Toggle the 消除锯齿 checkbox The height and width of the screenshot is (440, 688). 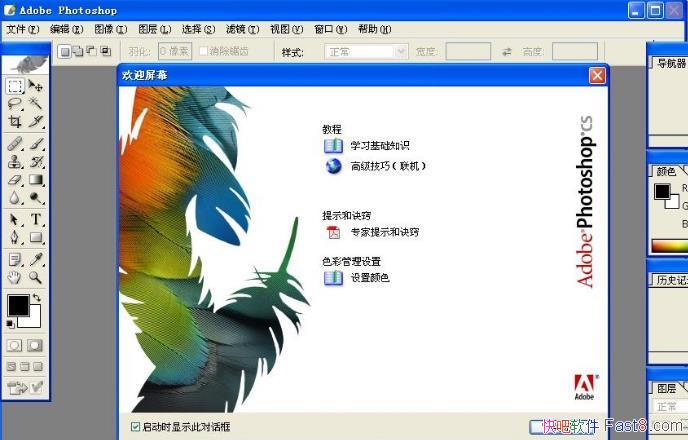[203, 51]
